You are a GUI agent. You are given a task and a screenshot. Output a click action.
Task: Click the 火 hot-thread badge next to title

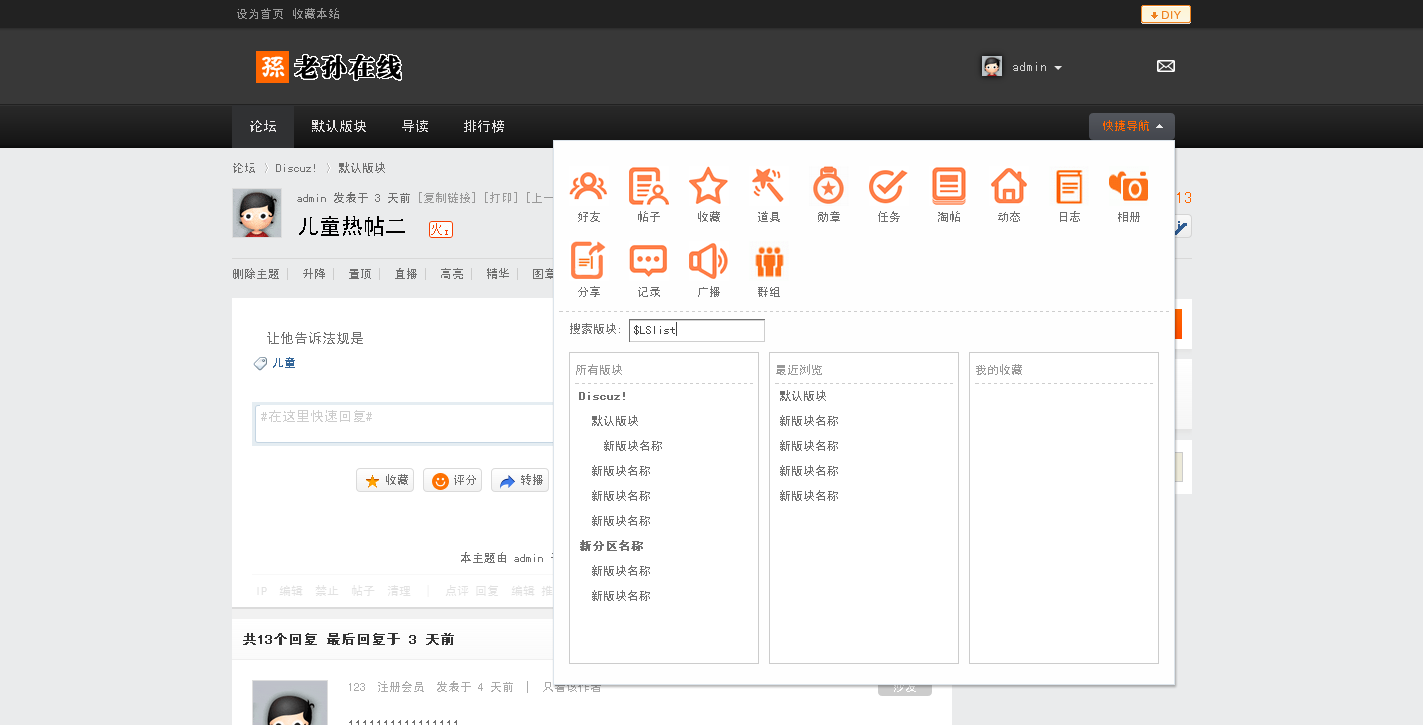tap(441, 230)
